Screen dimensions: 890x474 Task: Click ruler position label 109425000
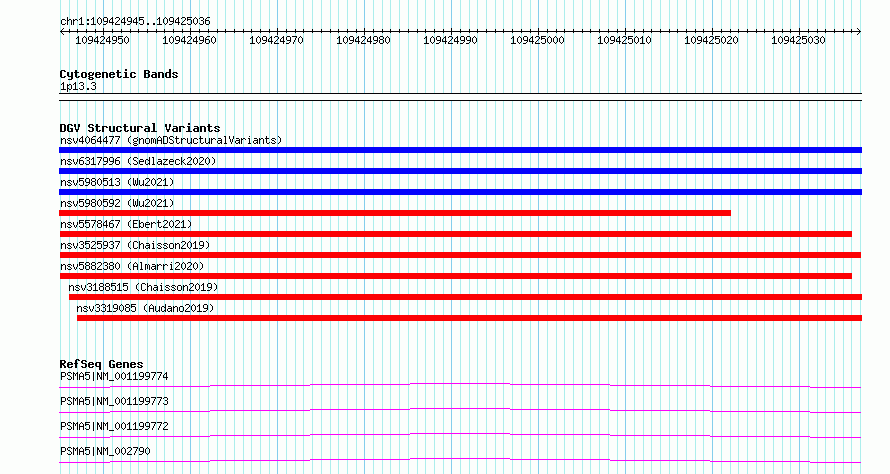537,41
